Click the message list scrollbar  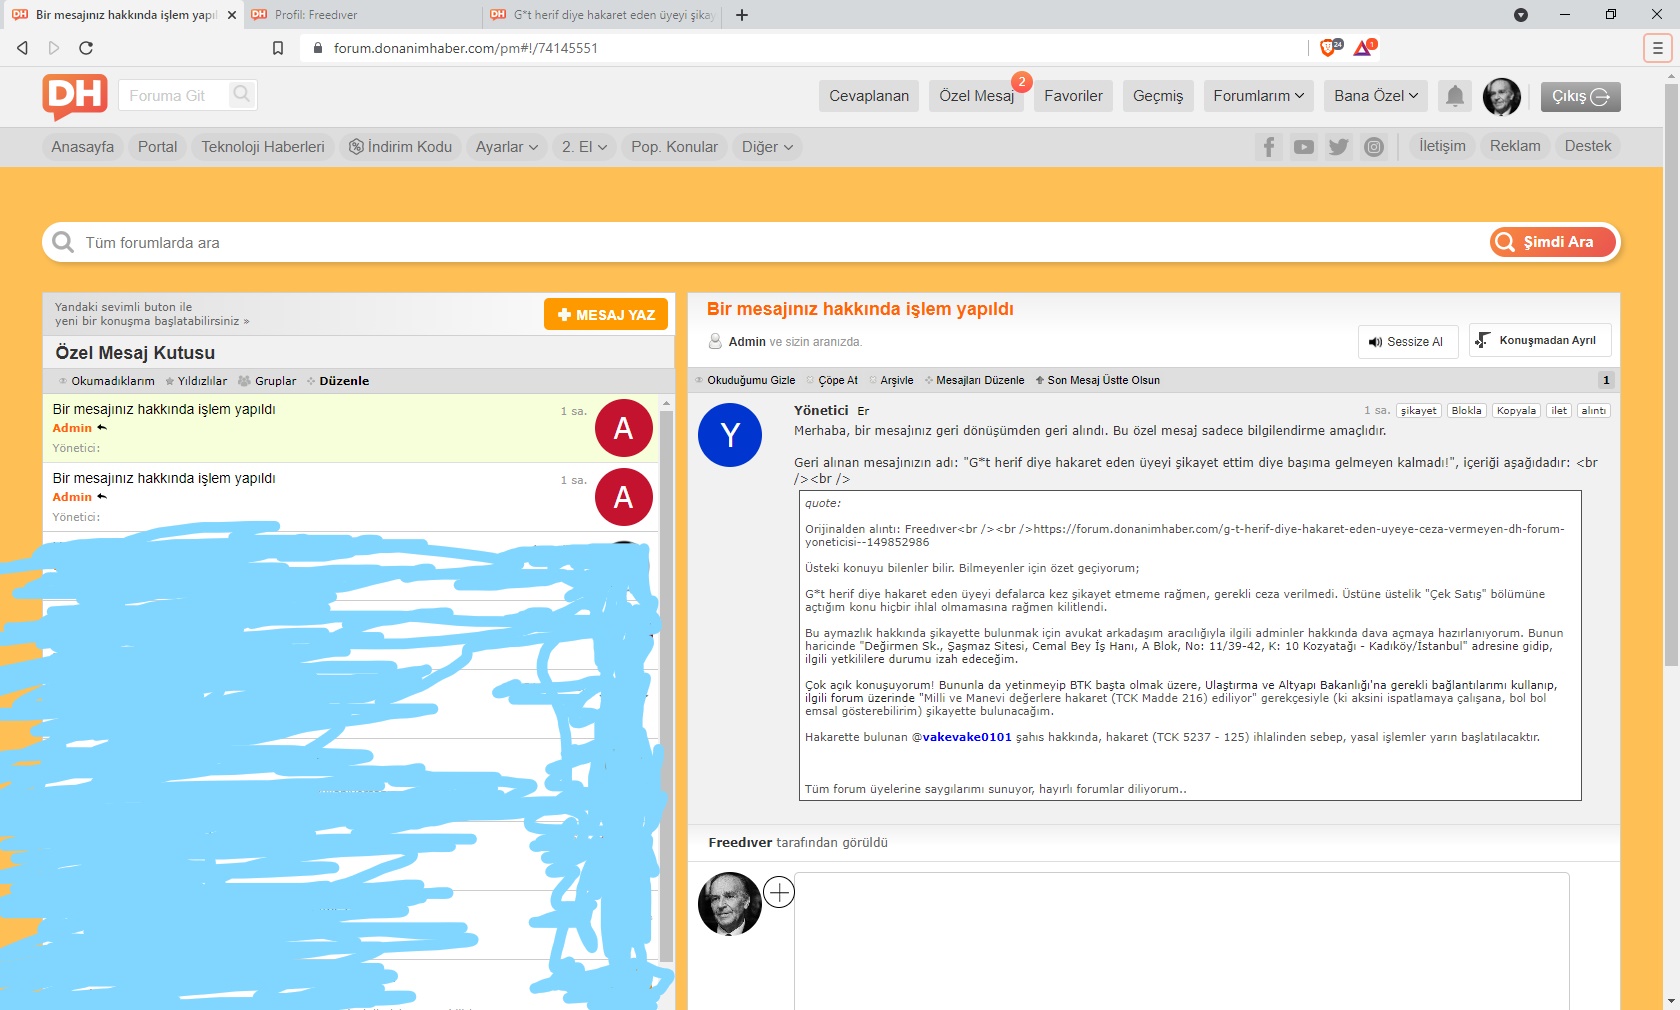(x=666, y=680)
